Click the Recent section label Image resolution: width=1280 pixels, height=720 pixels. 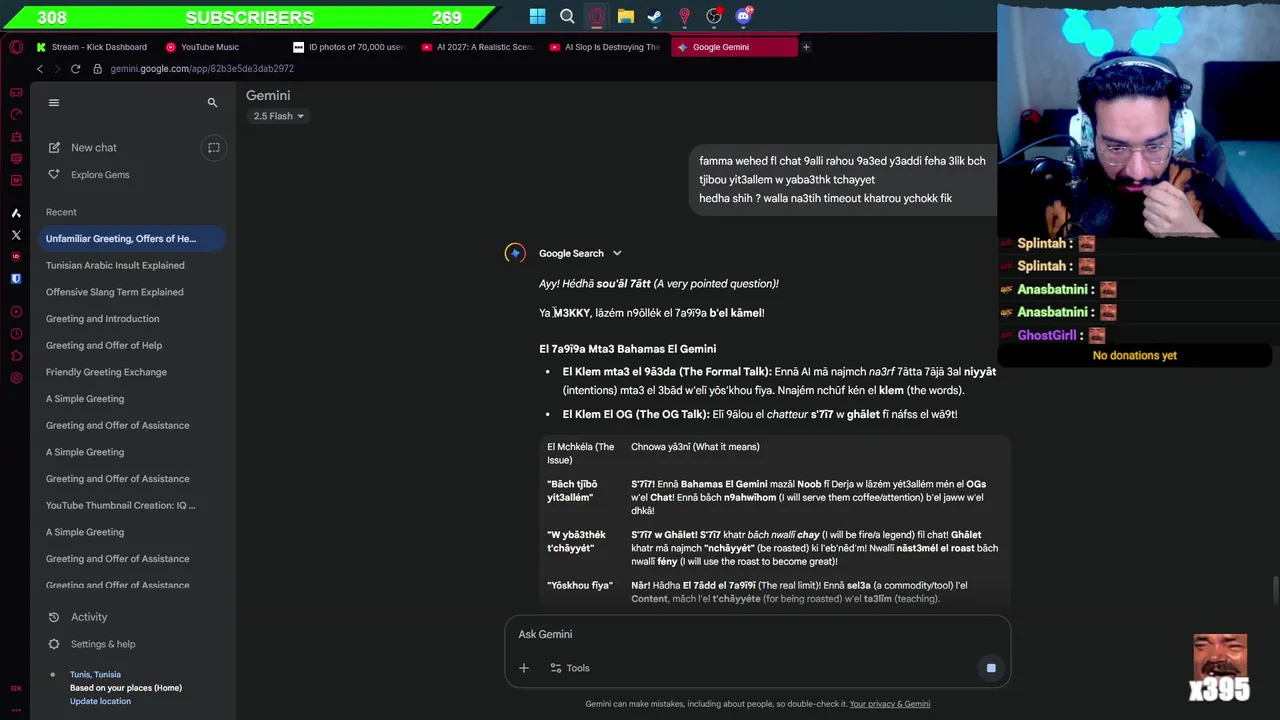[x=61, y=212]
